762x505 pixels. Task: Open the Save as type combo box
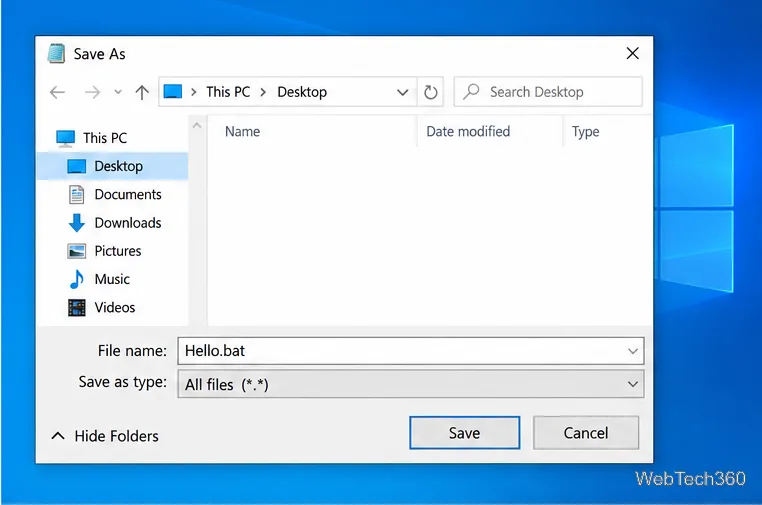(411, 384)
